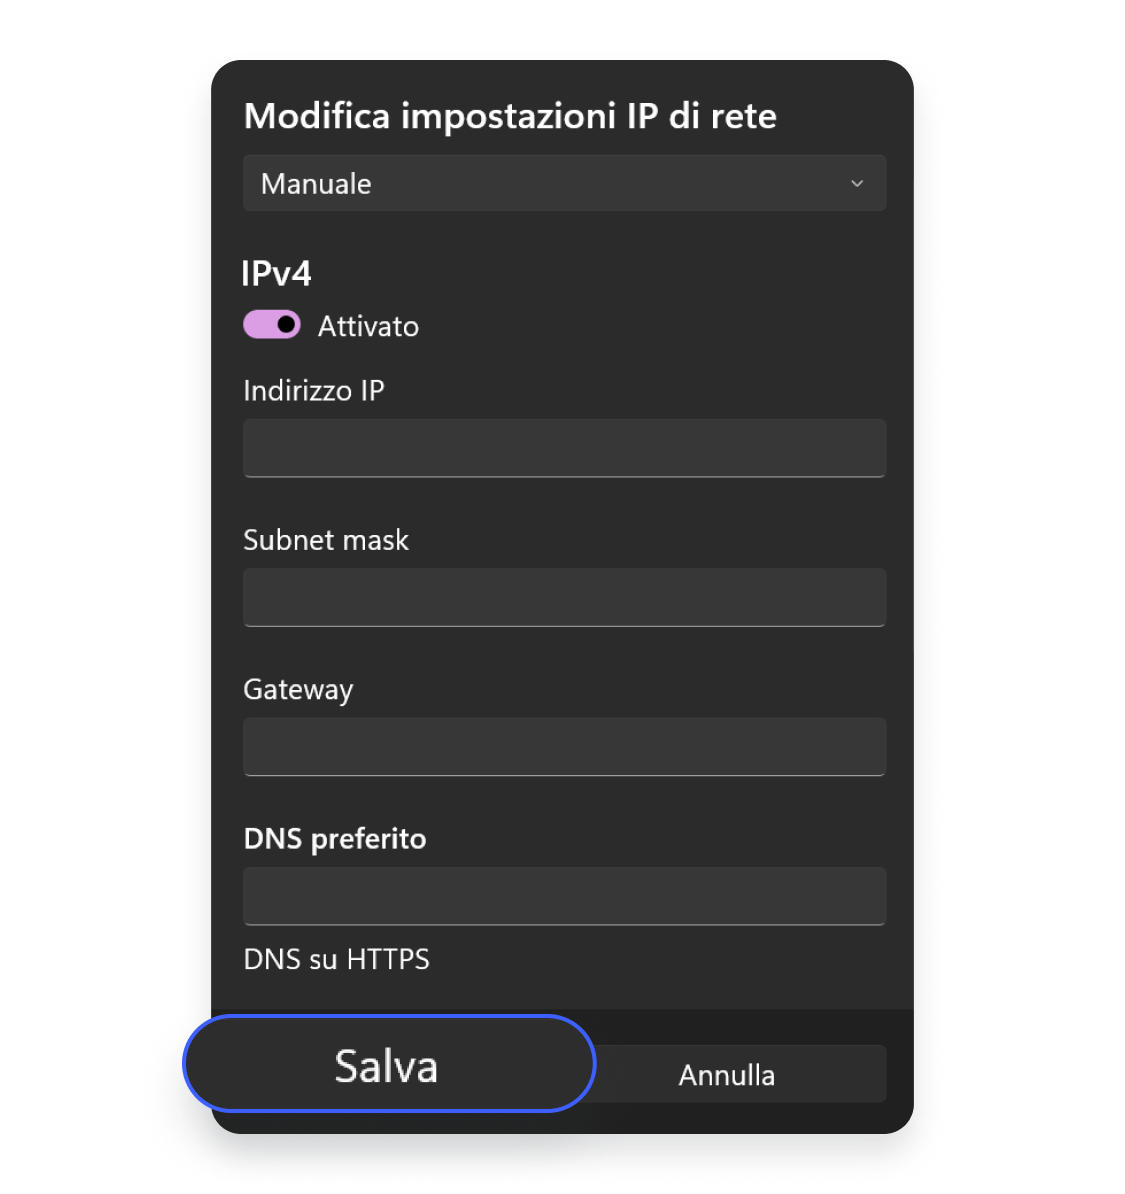Click inside the Gateway text box
This screenshot has height=1194, width=1125.
click(x=564, y=746)
